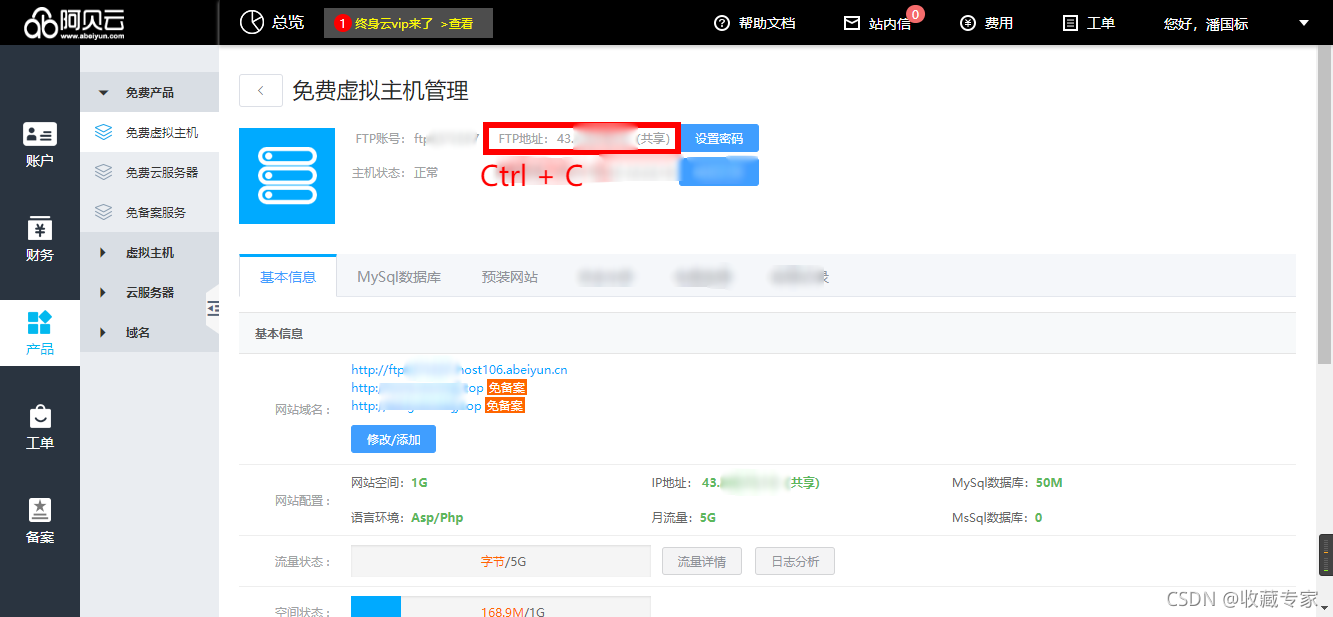Screen dimensions: 1333x617
Task: Click the 修改/添加 domain button
Action: pos(393,439)
